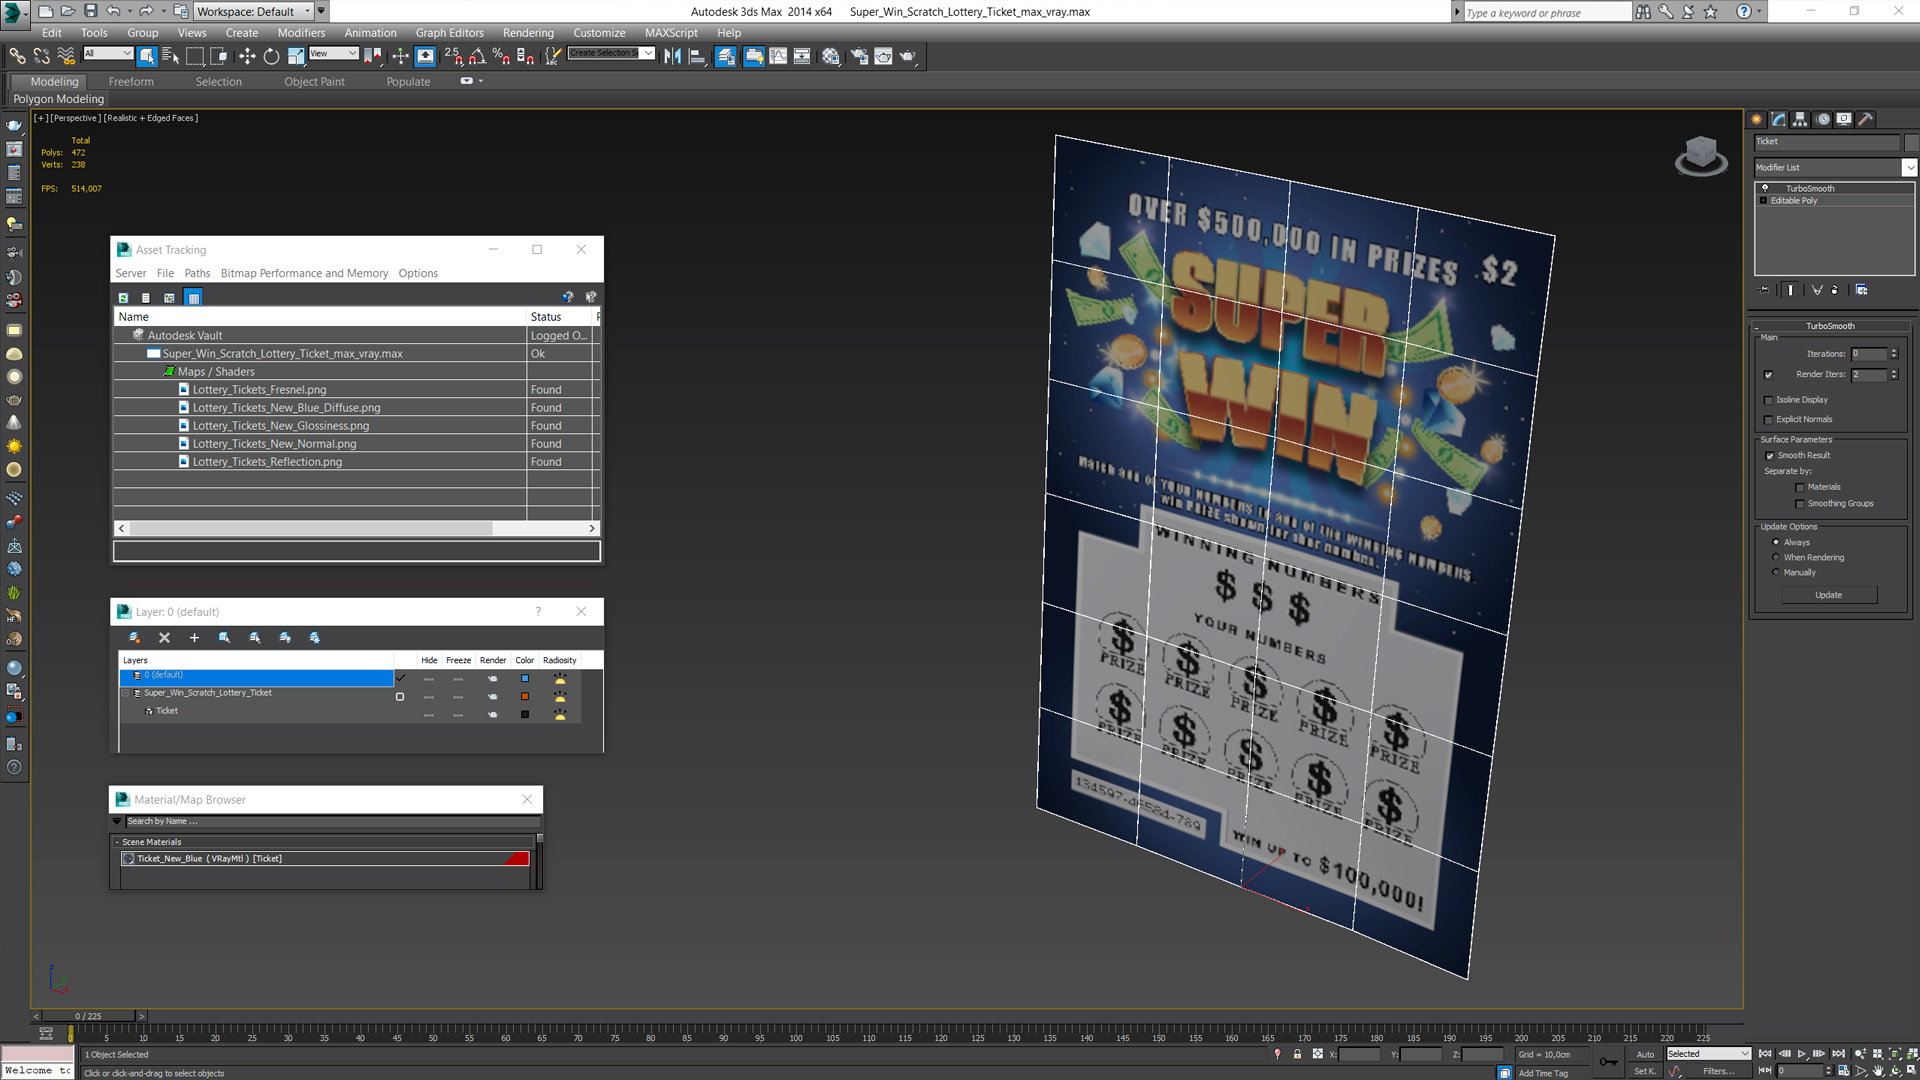Viewport: 1920px width, 1080px height.
Task: Click the Render Production teapot icon
Action: tap(908, 56)
